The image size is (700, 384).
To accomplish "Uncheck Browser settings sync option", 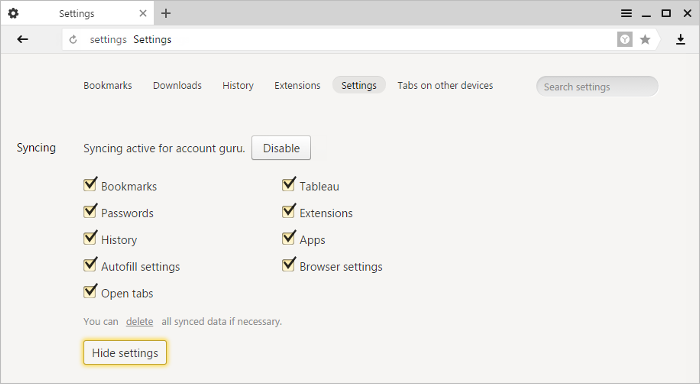I will click(x=289, y=265).
